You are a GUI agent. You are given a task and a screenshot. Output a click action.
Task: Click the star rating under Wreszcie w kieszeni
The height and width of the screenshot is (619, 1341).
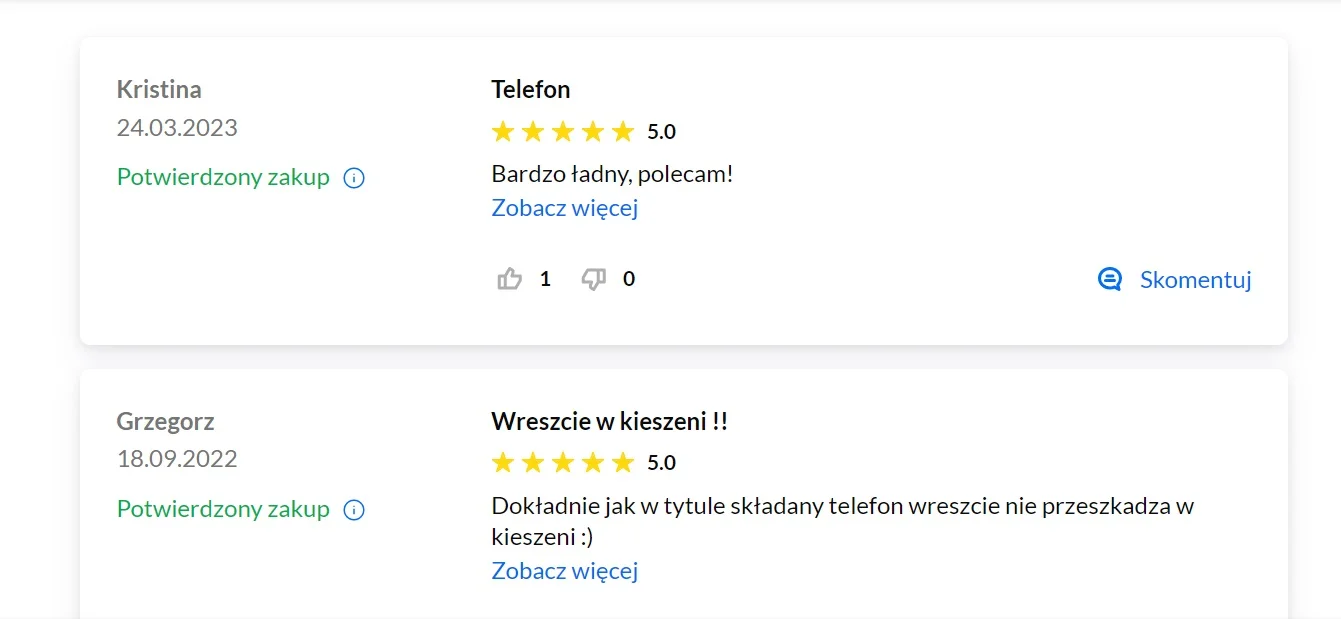click(x=563, y=462)
